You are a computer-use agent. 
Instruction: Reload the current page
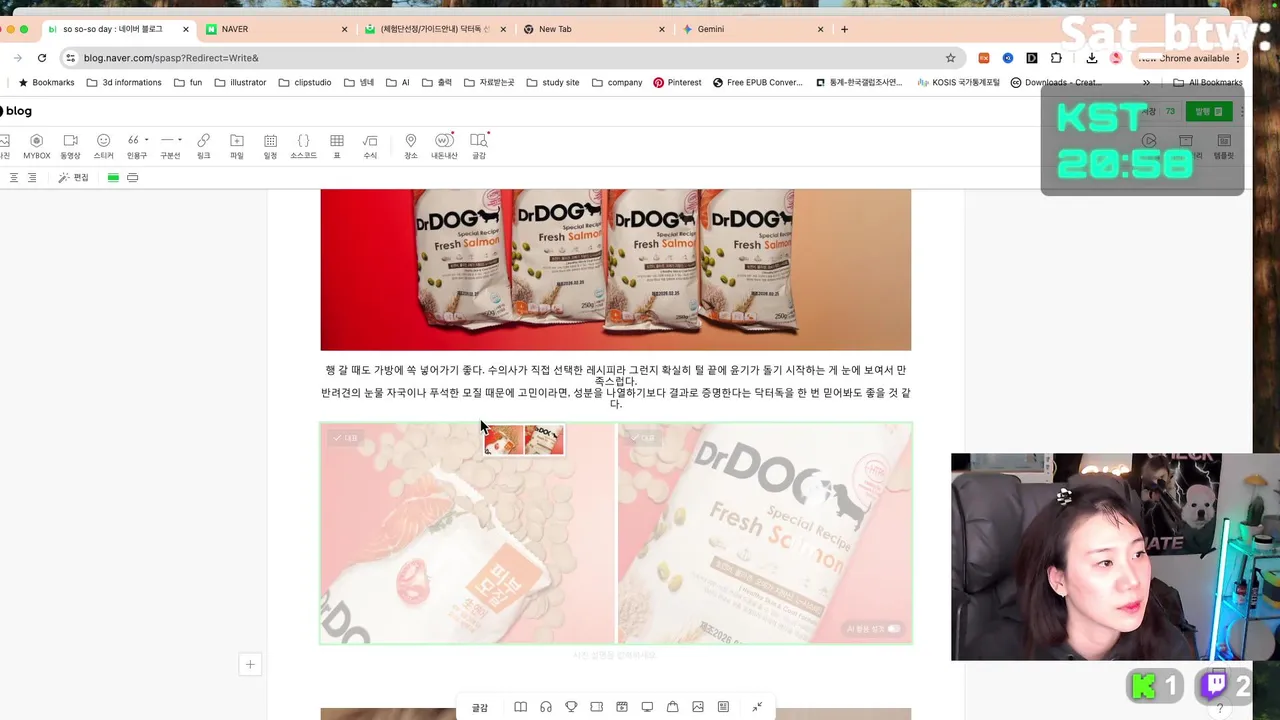(x=42, y=58)
